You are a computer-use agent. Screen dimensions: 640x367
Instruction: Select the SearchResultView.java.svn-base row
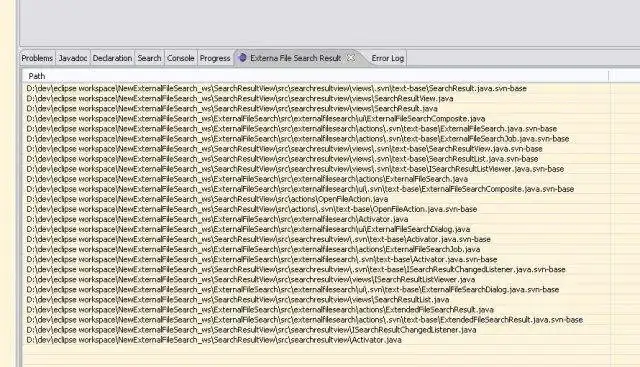pos(315,149)
